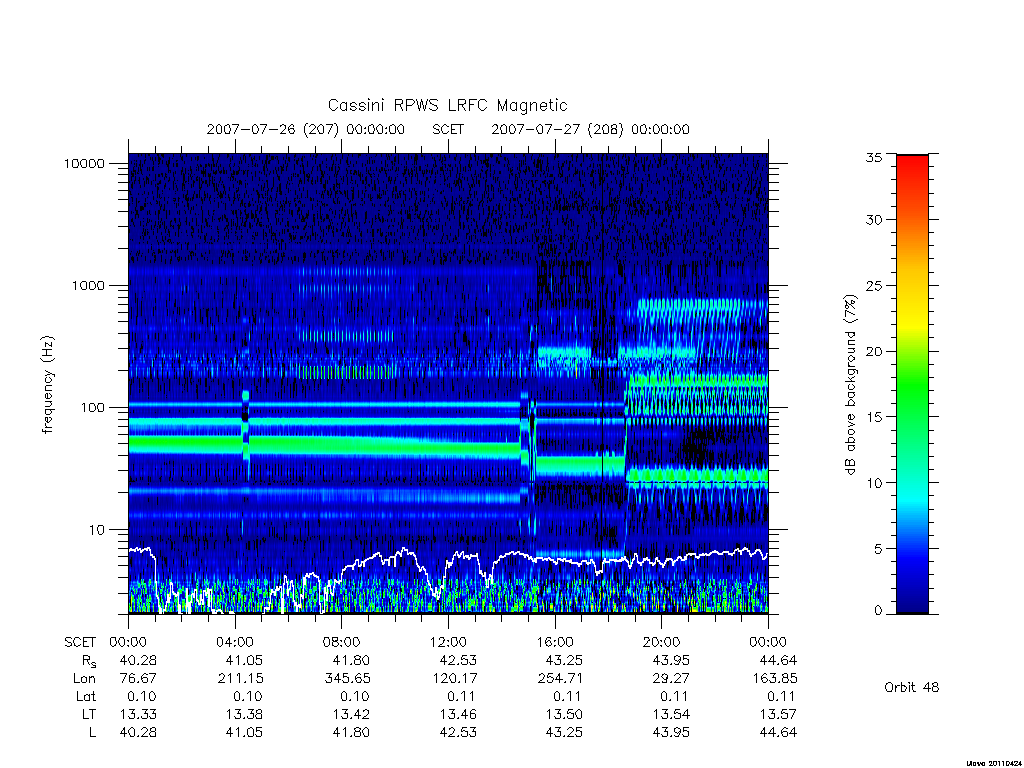Click the 08:00 time tick label
Viewport: 1024px width, 768px height.
(342, 643)
